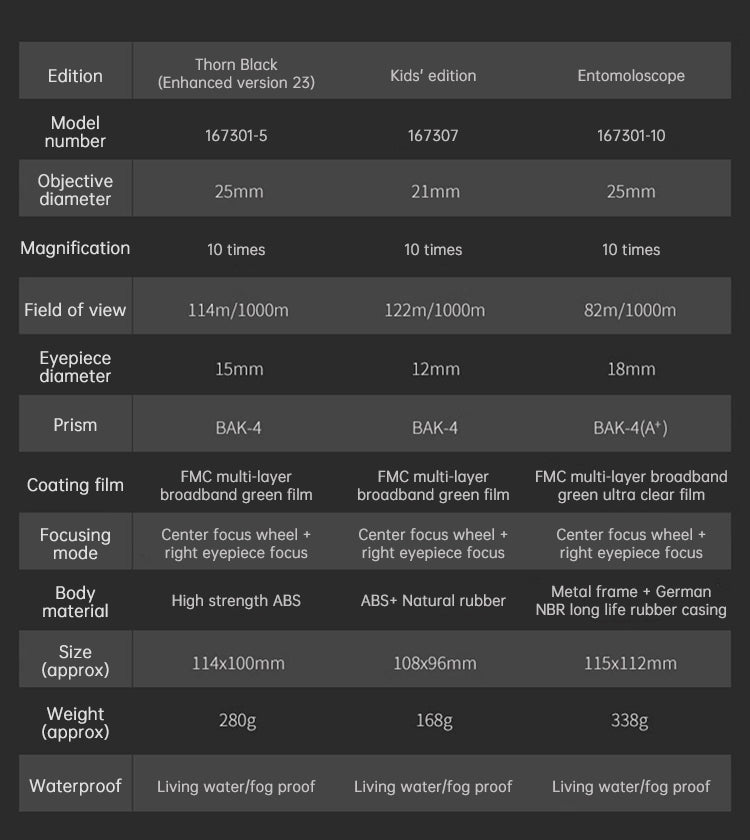
Task: Select model number 167301-5
Action: (236, 135)
